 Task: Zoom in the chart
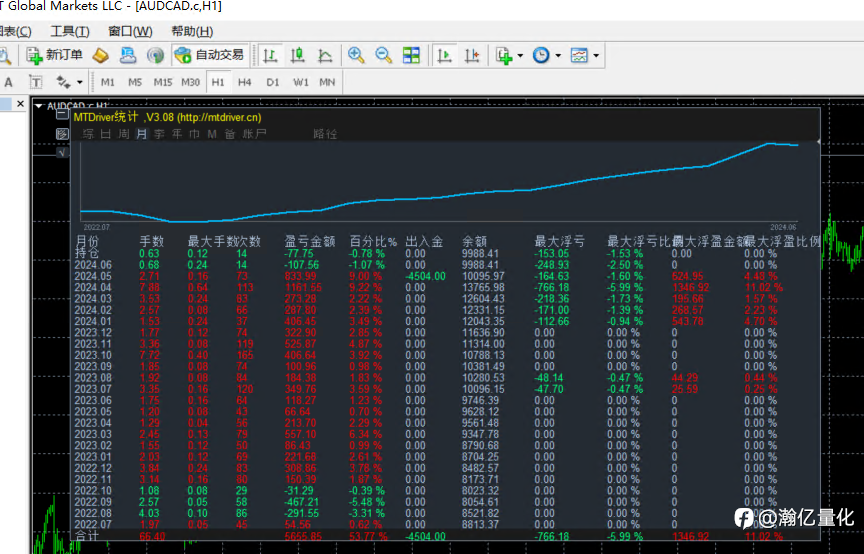(356, 55)
